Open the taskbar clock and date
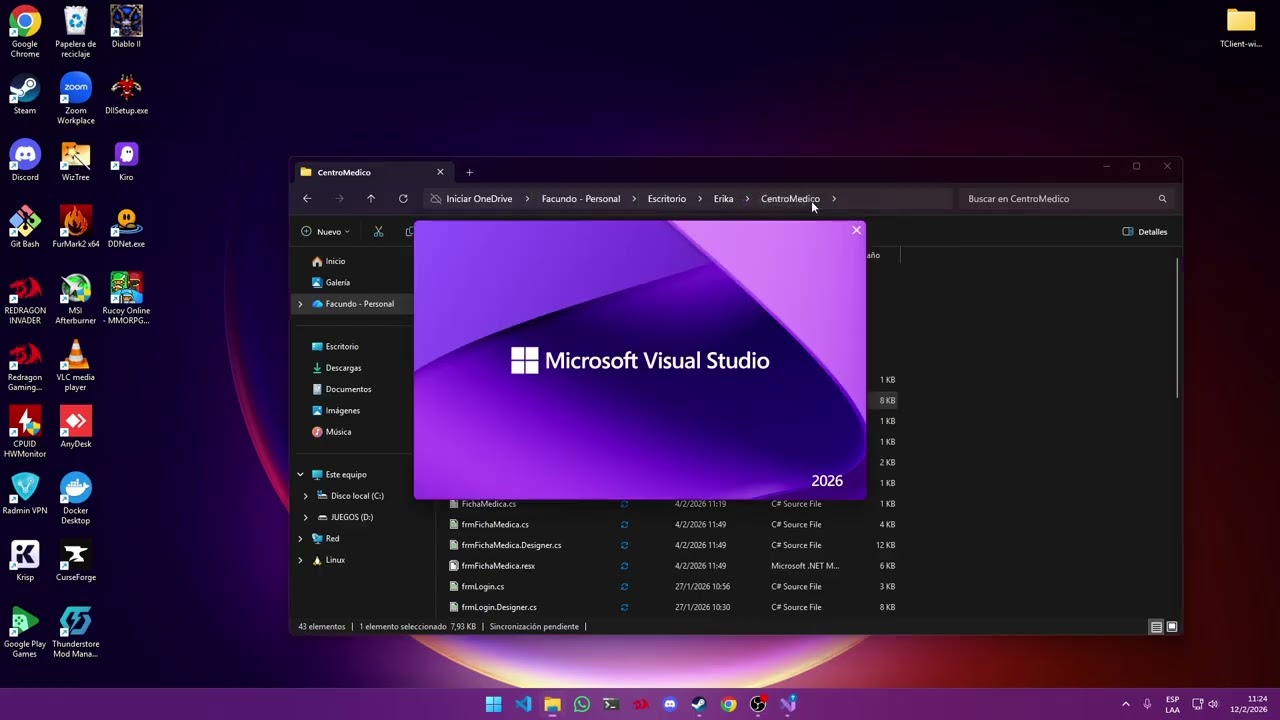 (1248, 704)
